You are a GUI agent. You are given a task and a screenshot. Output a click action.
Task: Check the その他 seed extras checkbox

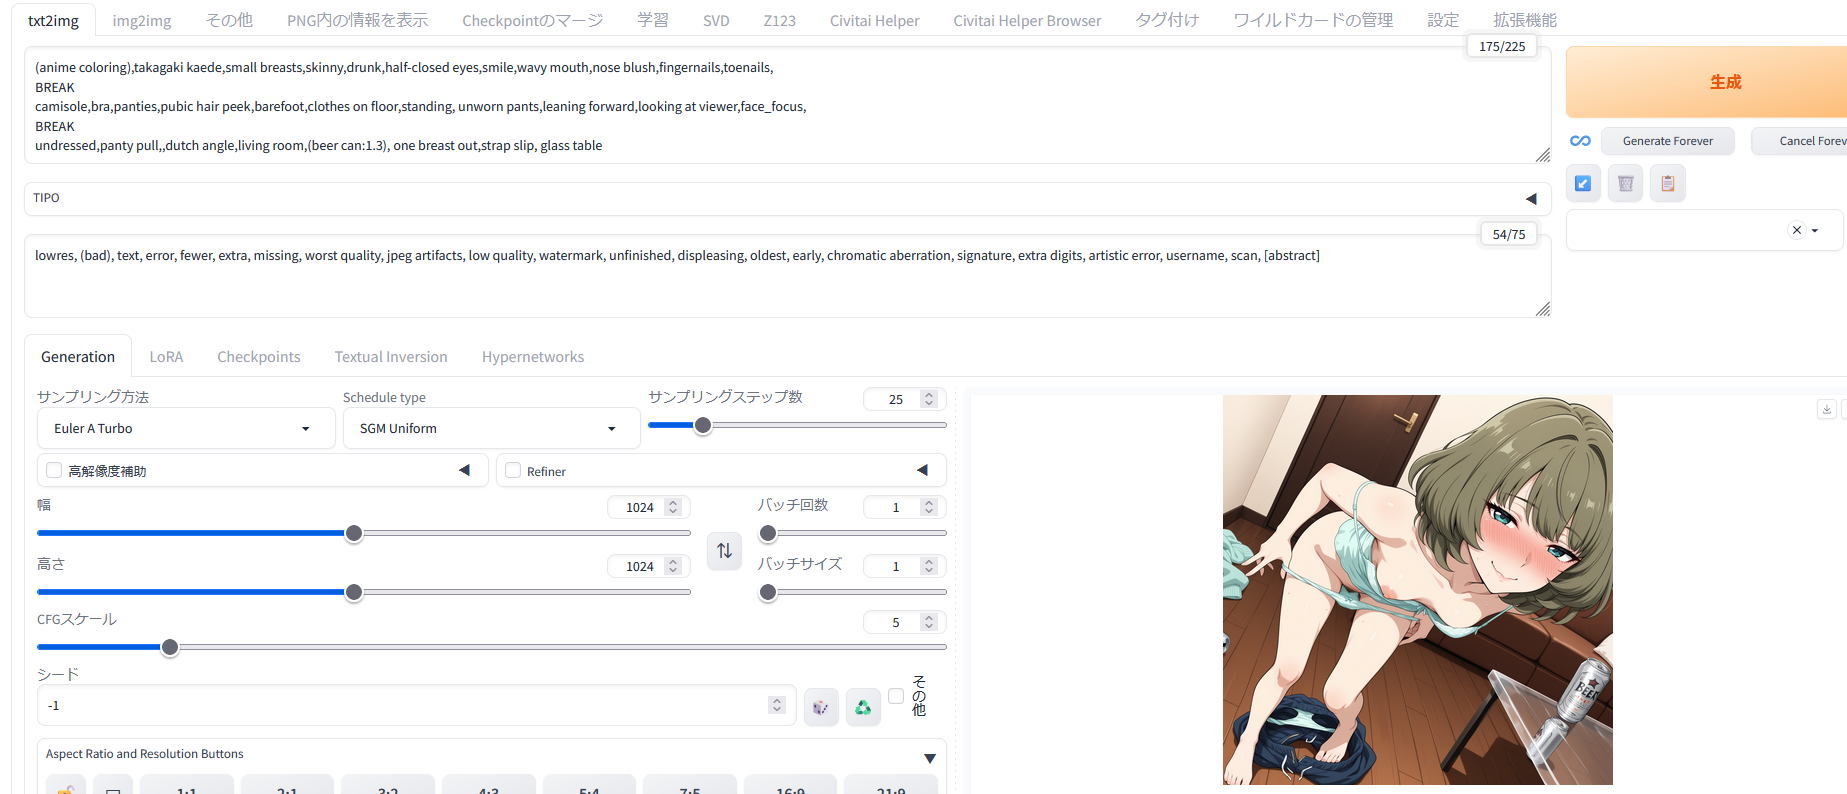[x=896, y=696]
